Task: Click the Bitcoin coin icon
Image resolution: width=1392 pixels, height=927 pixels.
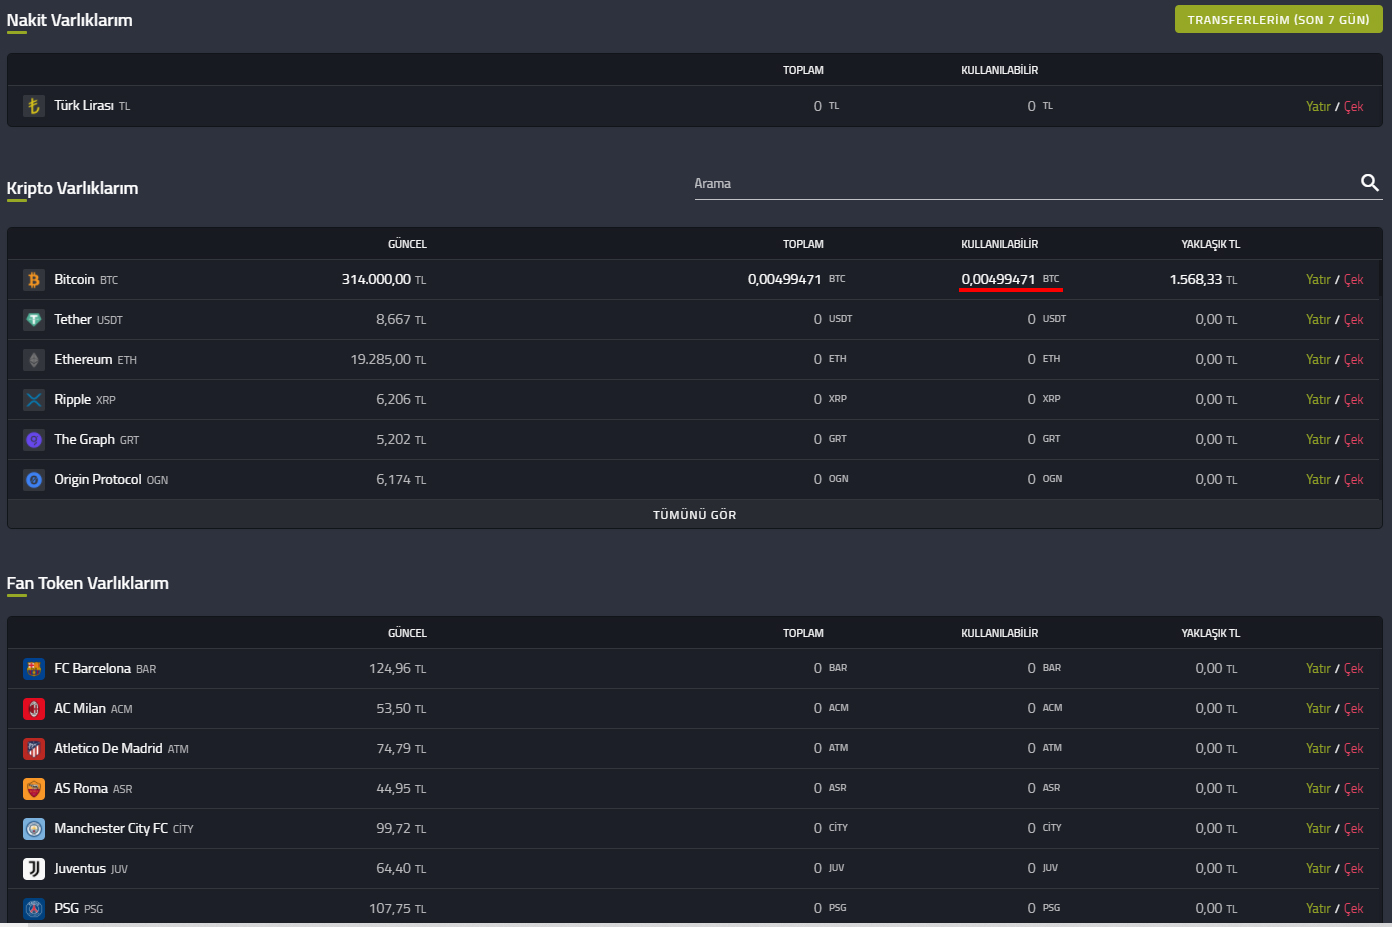Action: [34, 280]
